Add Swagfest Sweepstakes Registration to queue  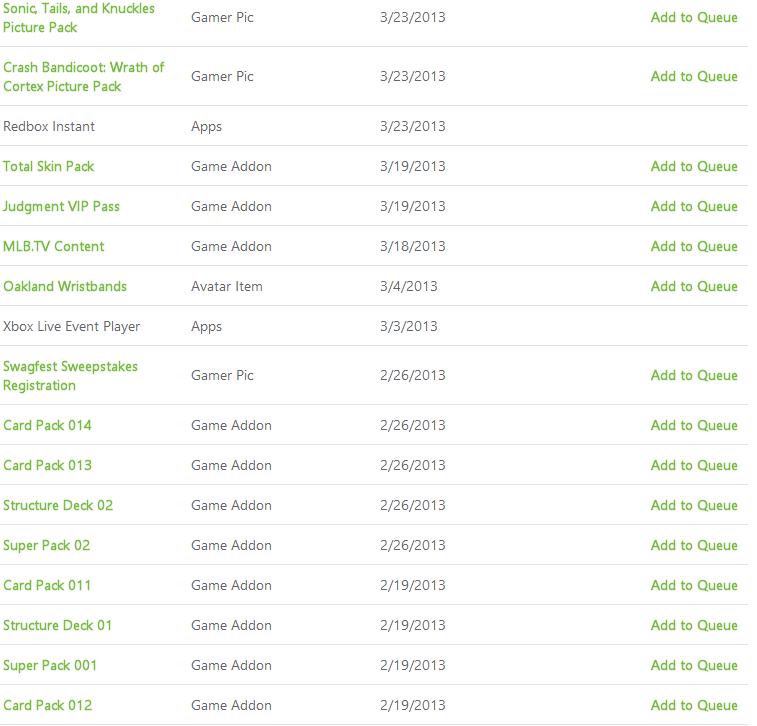[x=694, y=376]
